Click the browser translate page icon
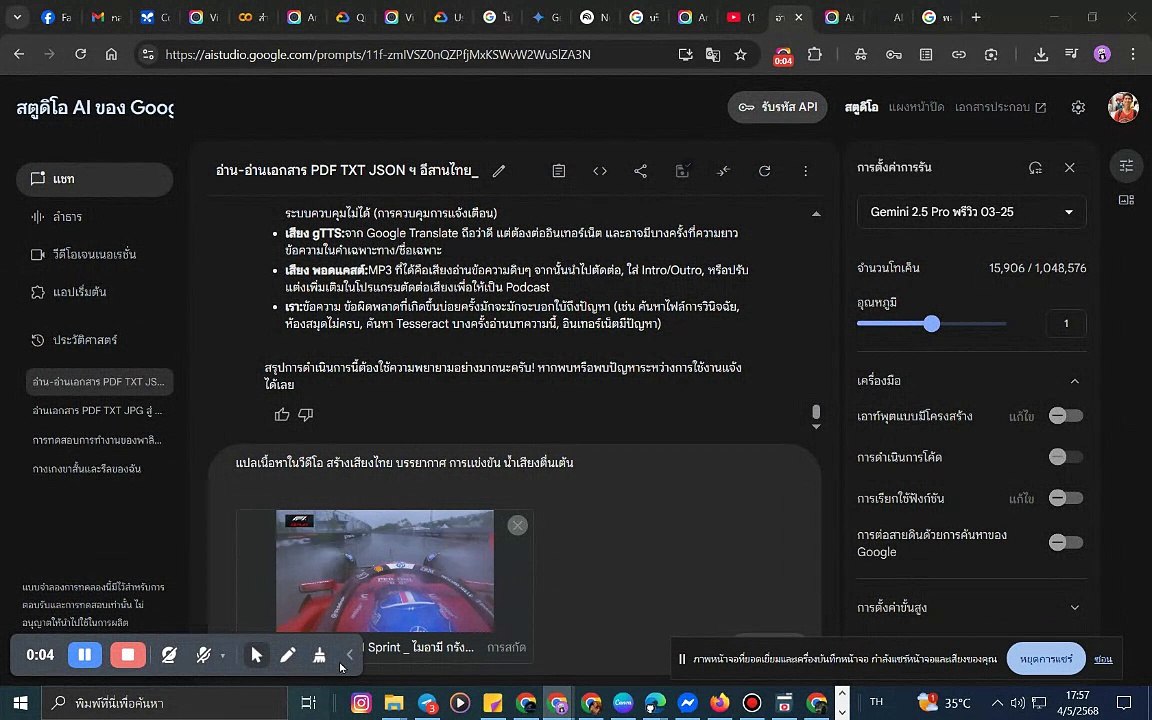This screenshot has height=720, width=1152. [x=713, y=54]
